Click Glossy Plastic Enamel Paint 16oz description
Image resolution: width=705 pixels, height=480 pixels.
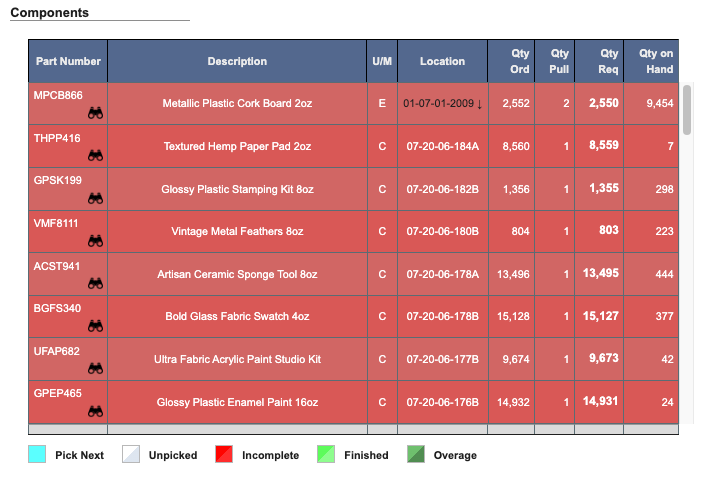click(x=237, y=402)
